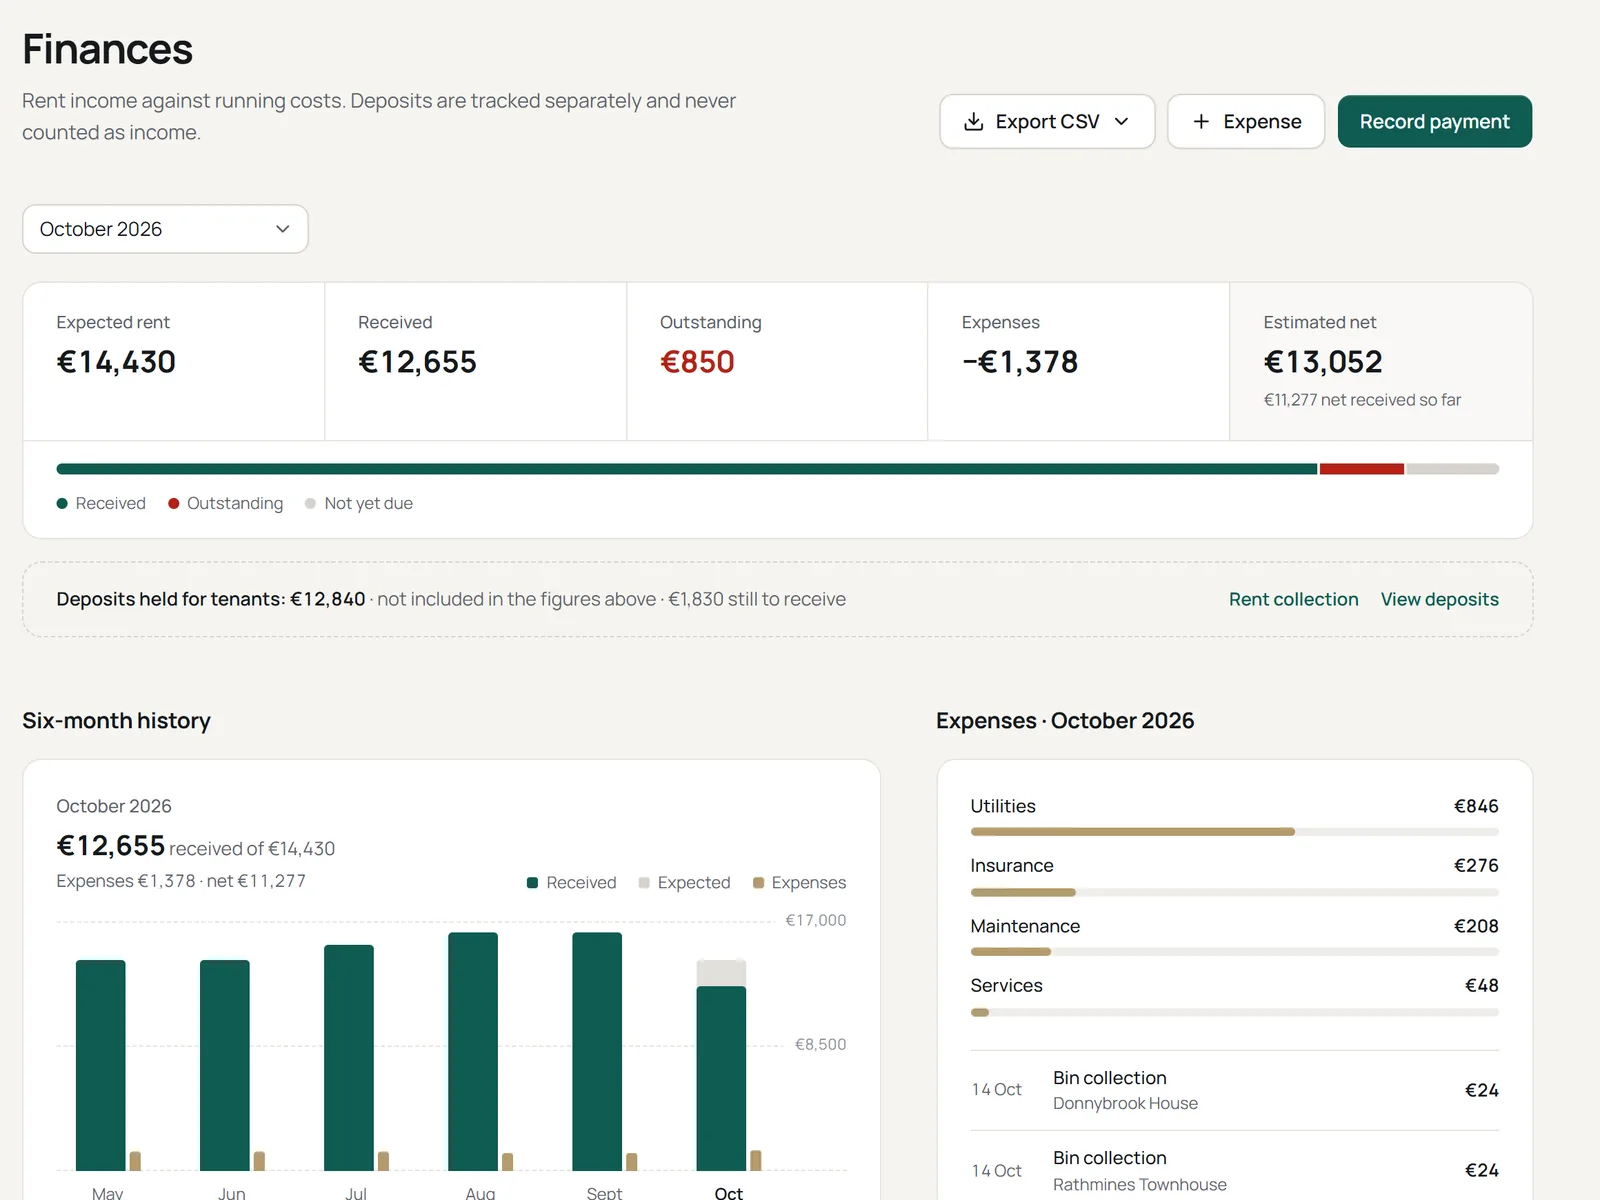Screen dimensions: 1600x1200
Task: Click the download icon in Export CSV
Action: pyautogui.click(x=973, y=122)
